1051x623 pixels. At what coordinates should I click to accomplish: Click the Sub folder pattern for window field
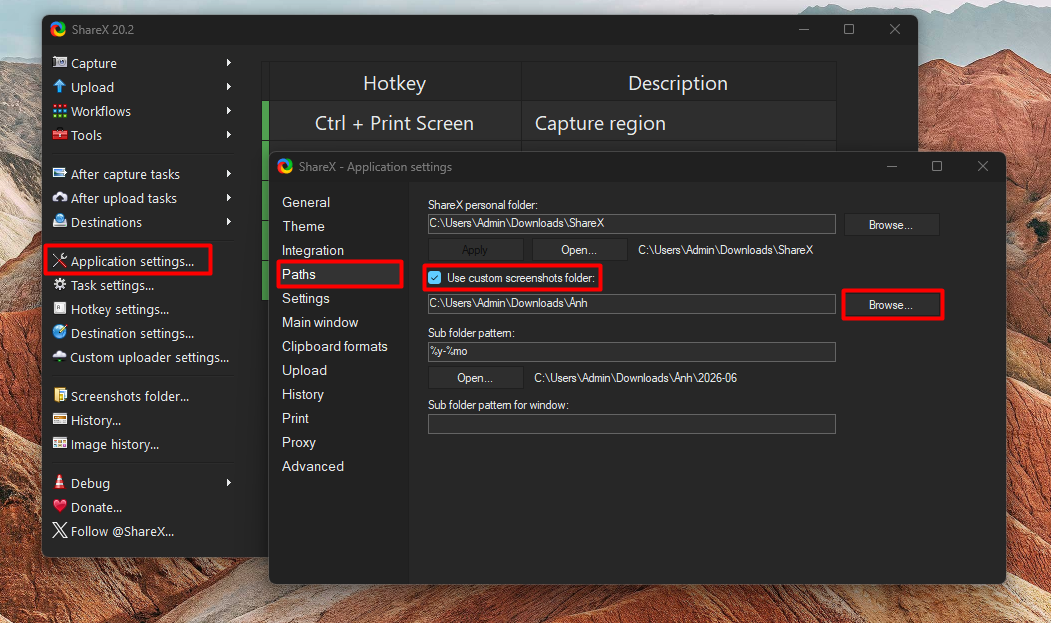631,424
